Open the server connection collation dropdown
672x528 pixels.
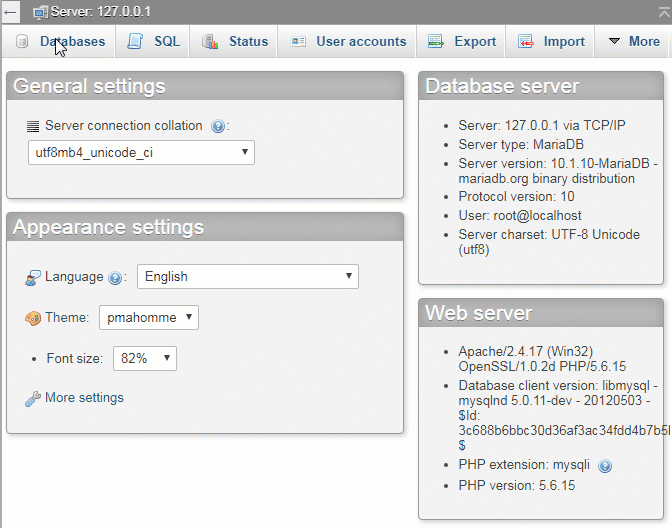(141, 153)
